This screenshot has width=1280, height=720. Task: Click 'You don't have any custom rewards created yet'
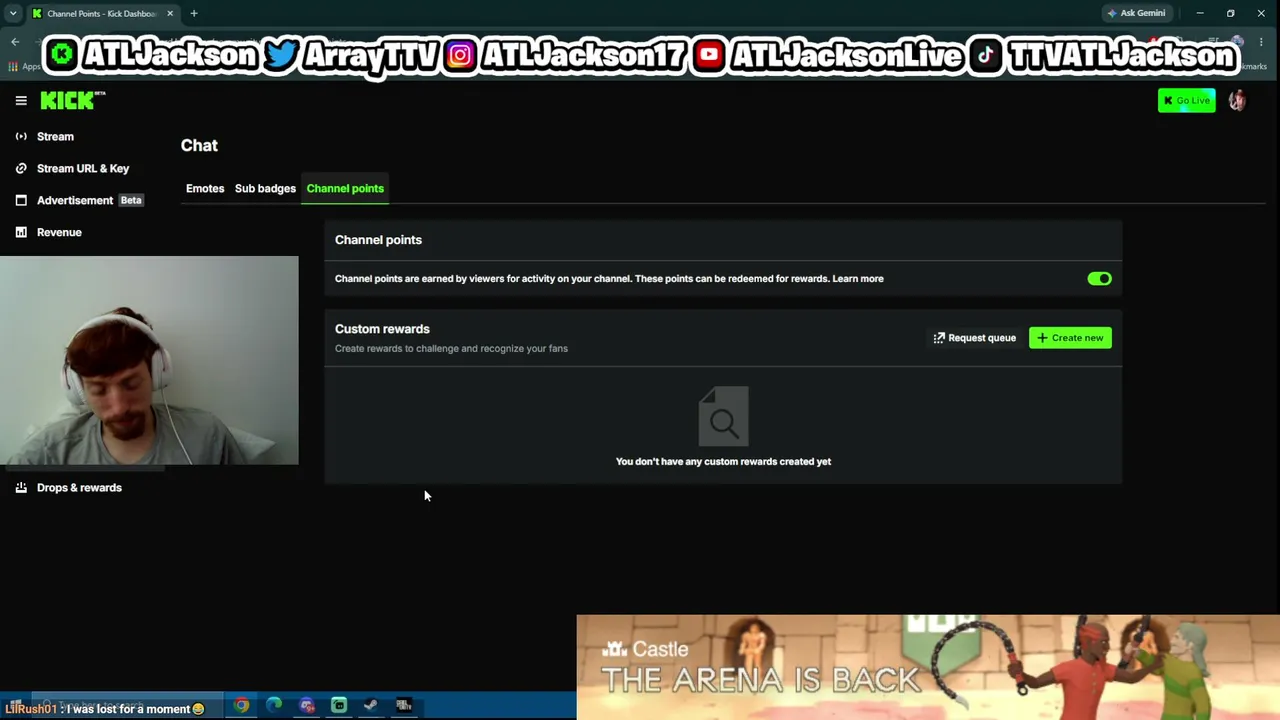[x=723, y=462]
